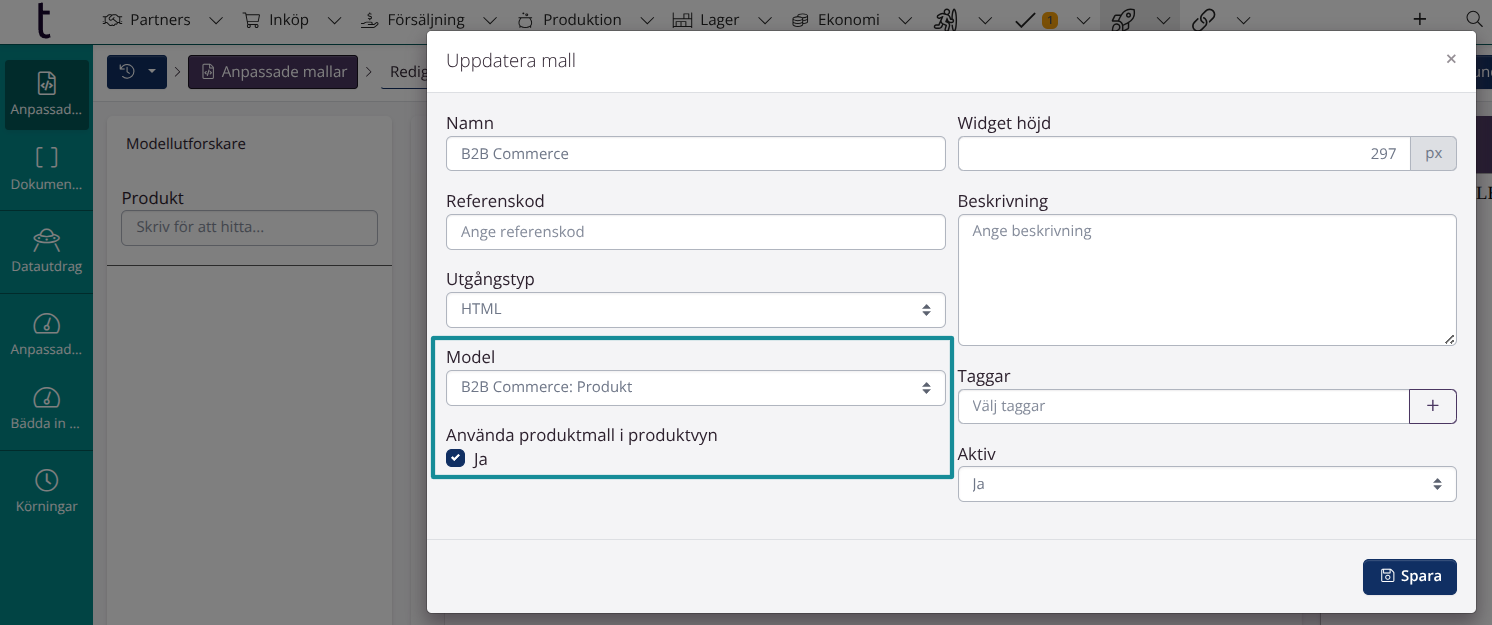Expand the Aktiv dropdown

[1206, 484]
